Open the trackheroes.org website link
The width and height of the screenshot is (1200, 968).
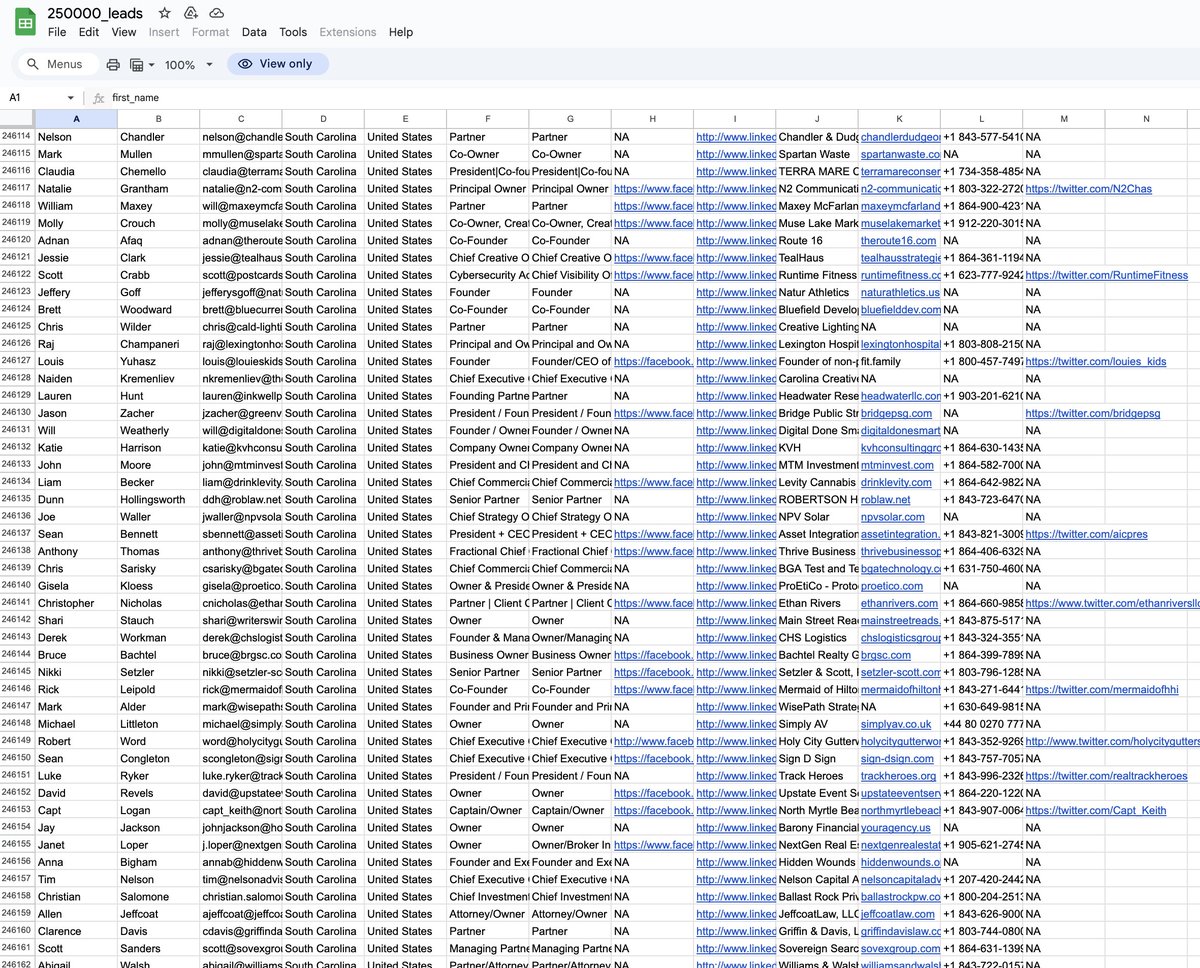(x=898, y=776)
